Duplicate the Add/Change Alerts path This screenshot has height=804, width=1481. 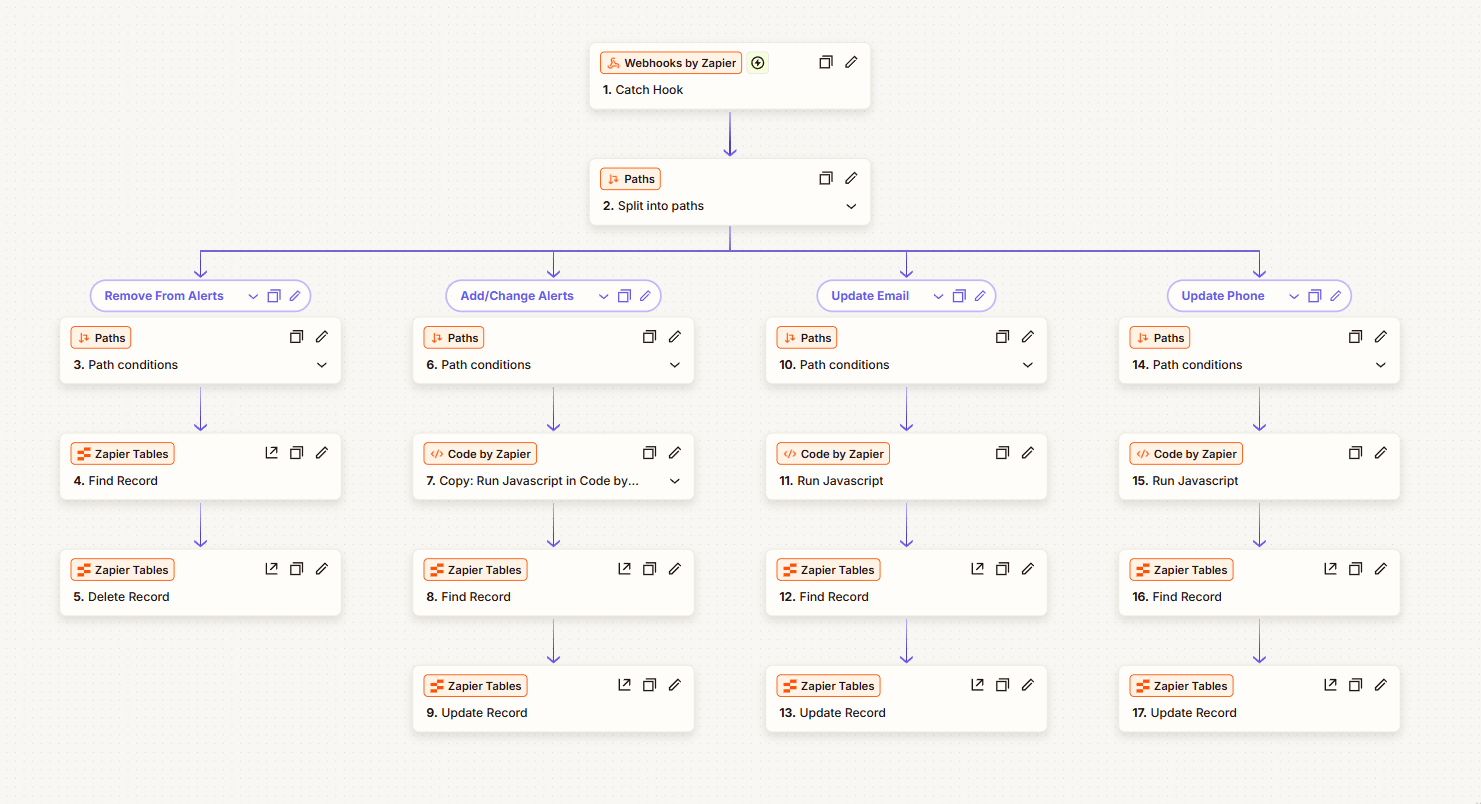coord(624,296)
